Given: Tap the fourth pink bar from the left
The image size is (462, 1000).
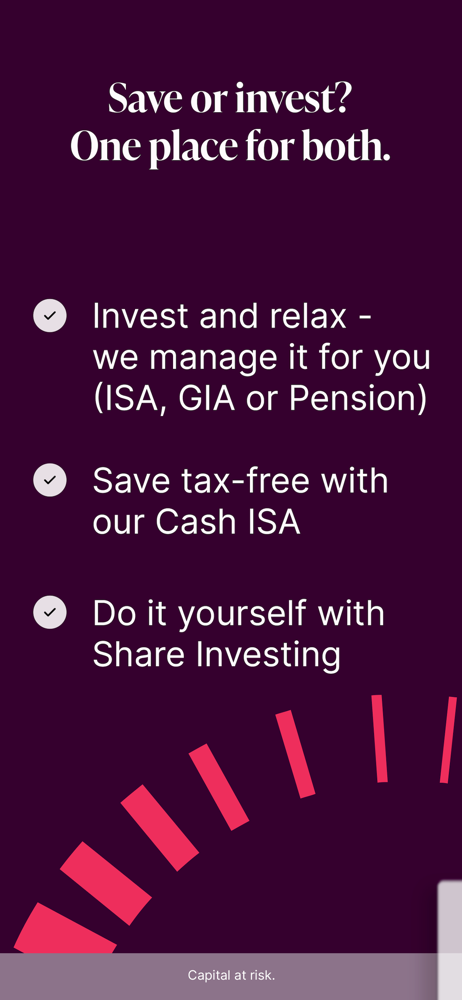Looking at the screenshot, I should click(219, 787).
